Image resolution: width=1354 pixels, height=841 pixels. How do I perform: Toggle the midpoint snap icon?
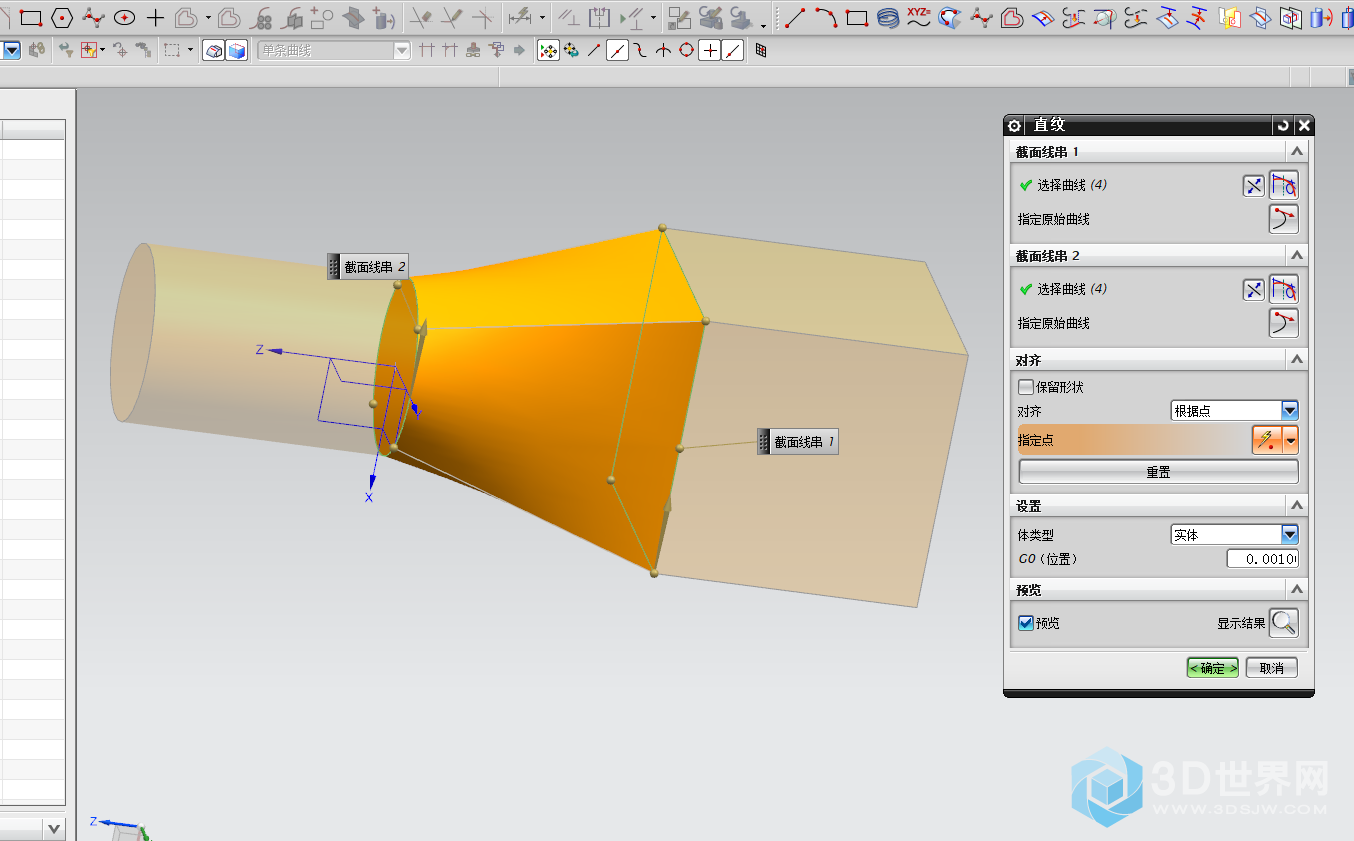[617, 50]
